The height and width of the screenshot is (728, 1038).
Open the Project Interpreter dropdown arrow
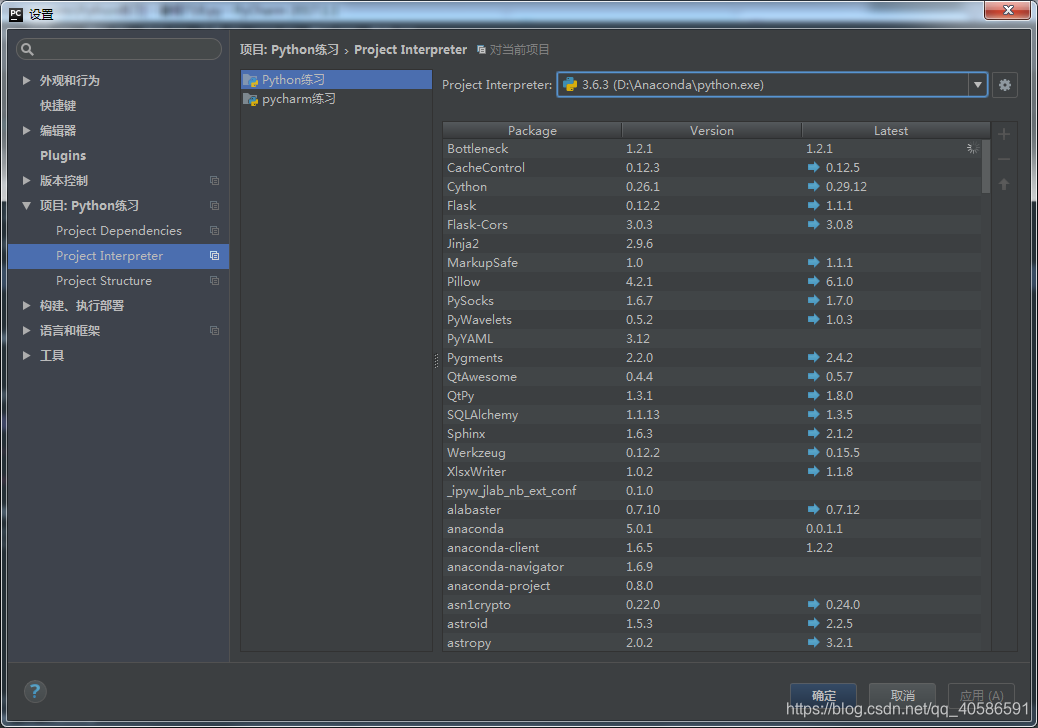point(978,85)
